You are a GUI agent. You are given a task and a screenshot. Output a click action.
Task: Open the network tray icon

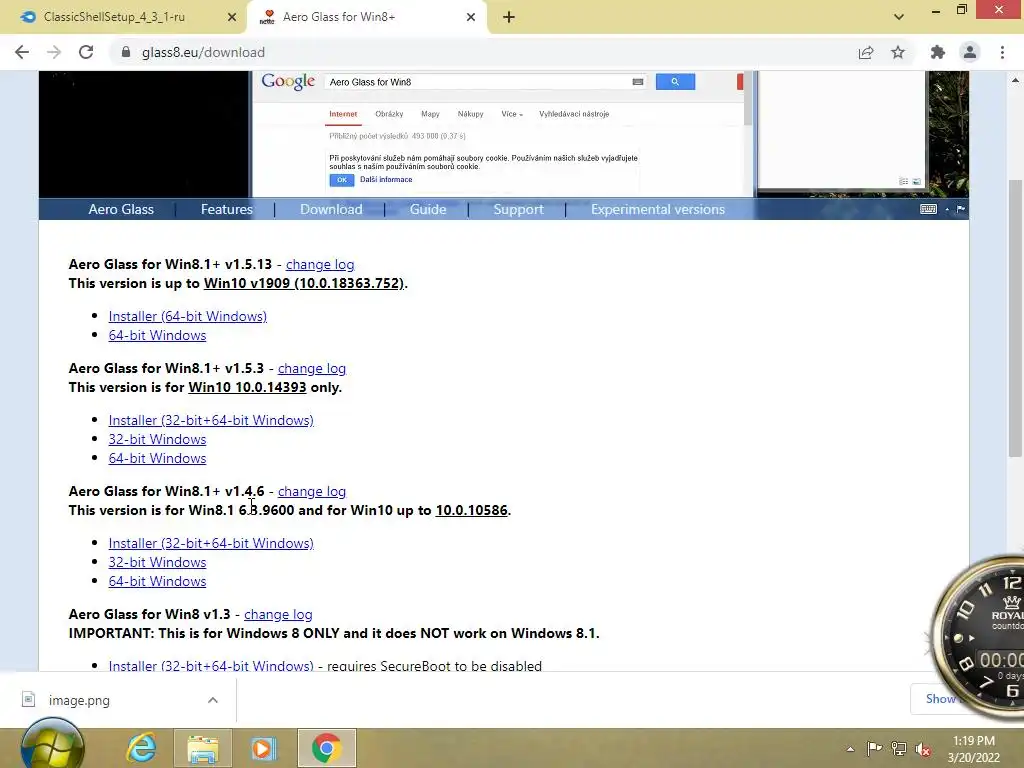pyautogui.click(x=899, y=748)
